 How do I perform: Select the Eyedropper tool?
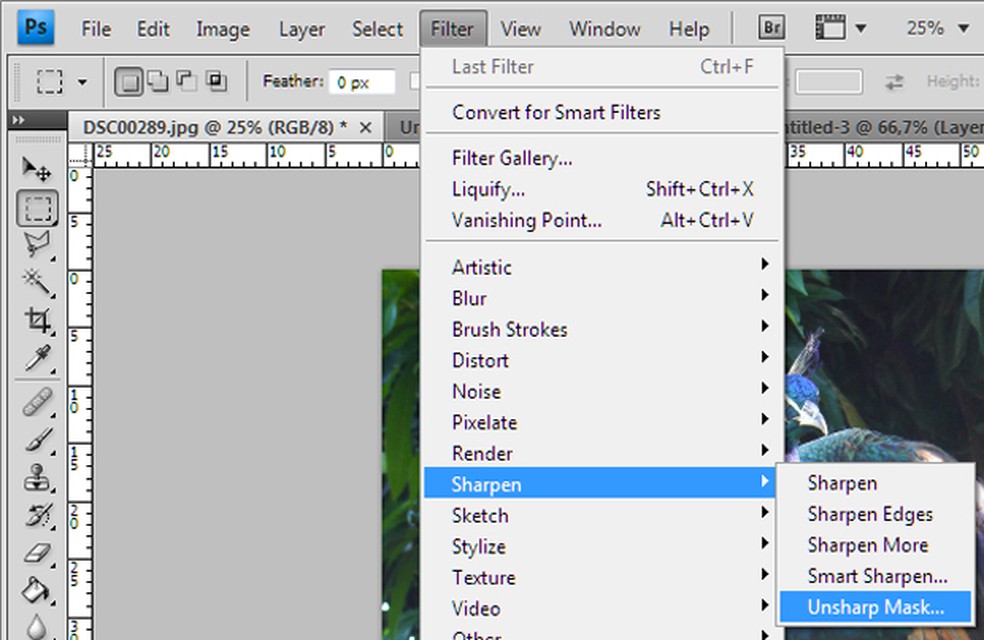point(36,358)
